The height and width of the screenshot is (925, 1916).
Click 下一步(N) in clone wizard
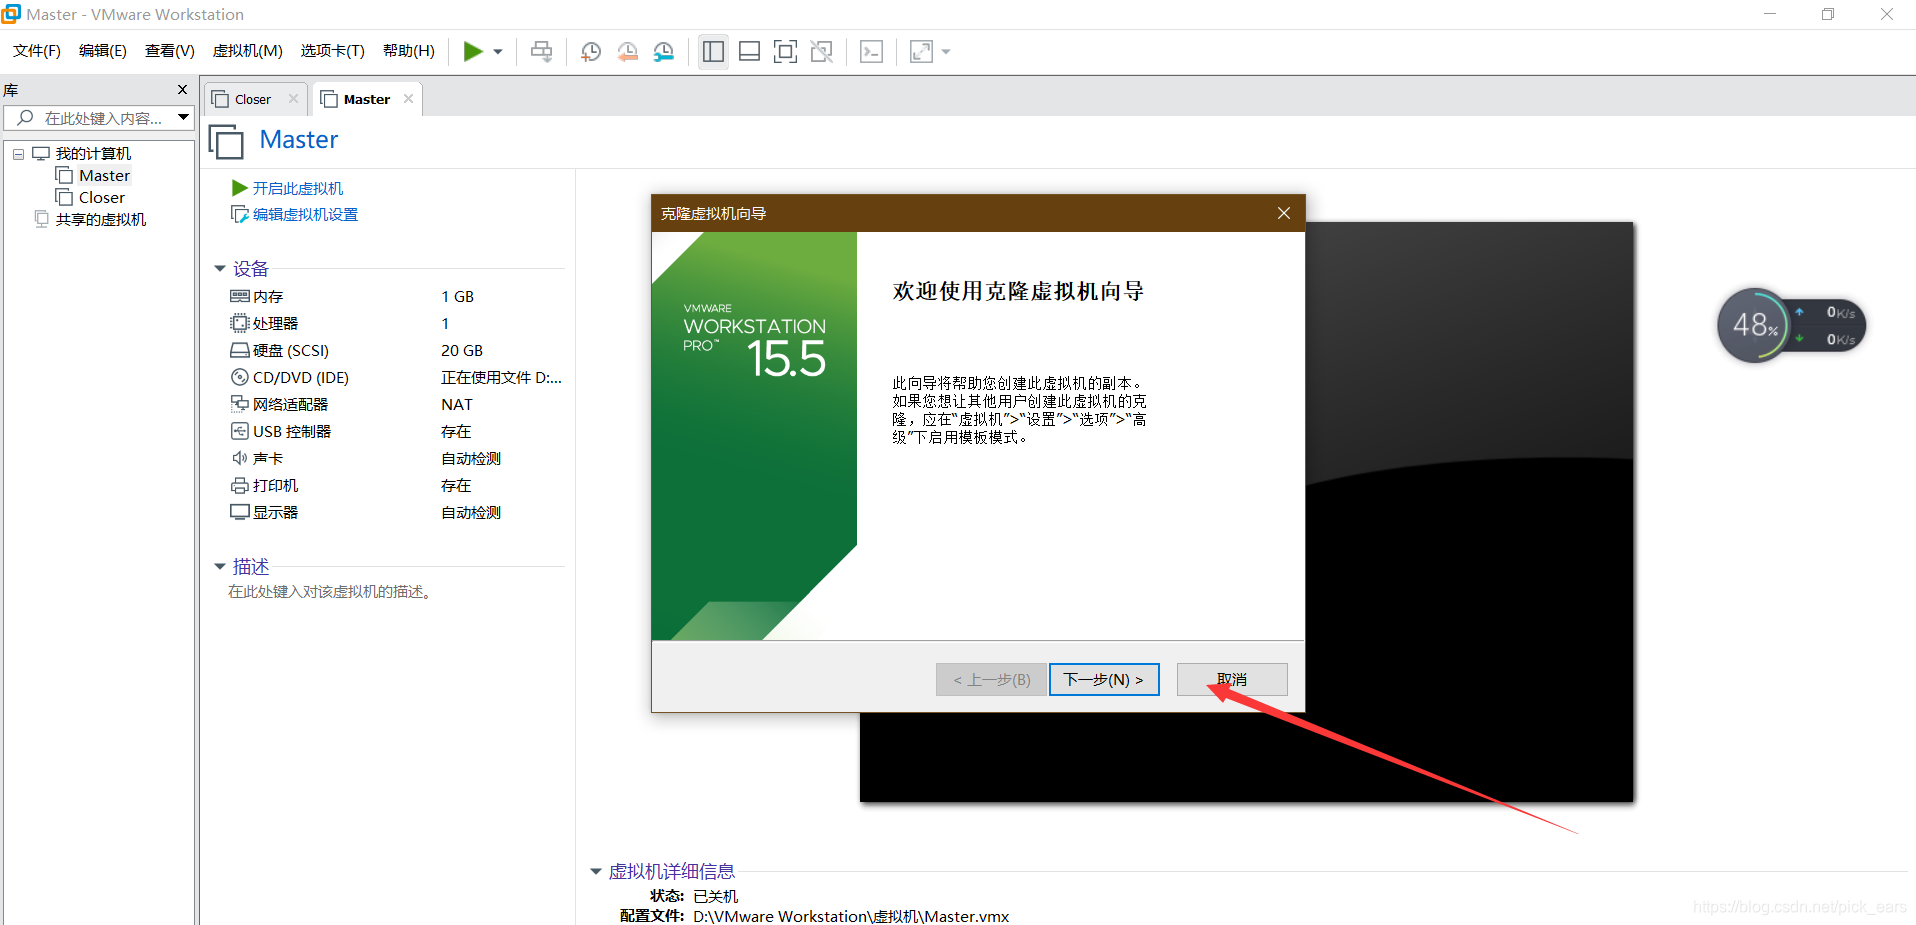click(x=1104, y=679)
